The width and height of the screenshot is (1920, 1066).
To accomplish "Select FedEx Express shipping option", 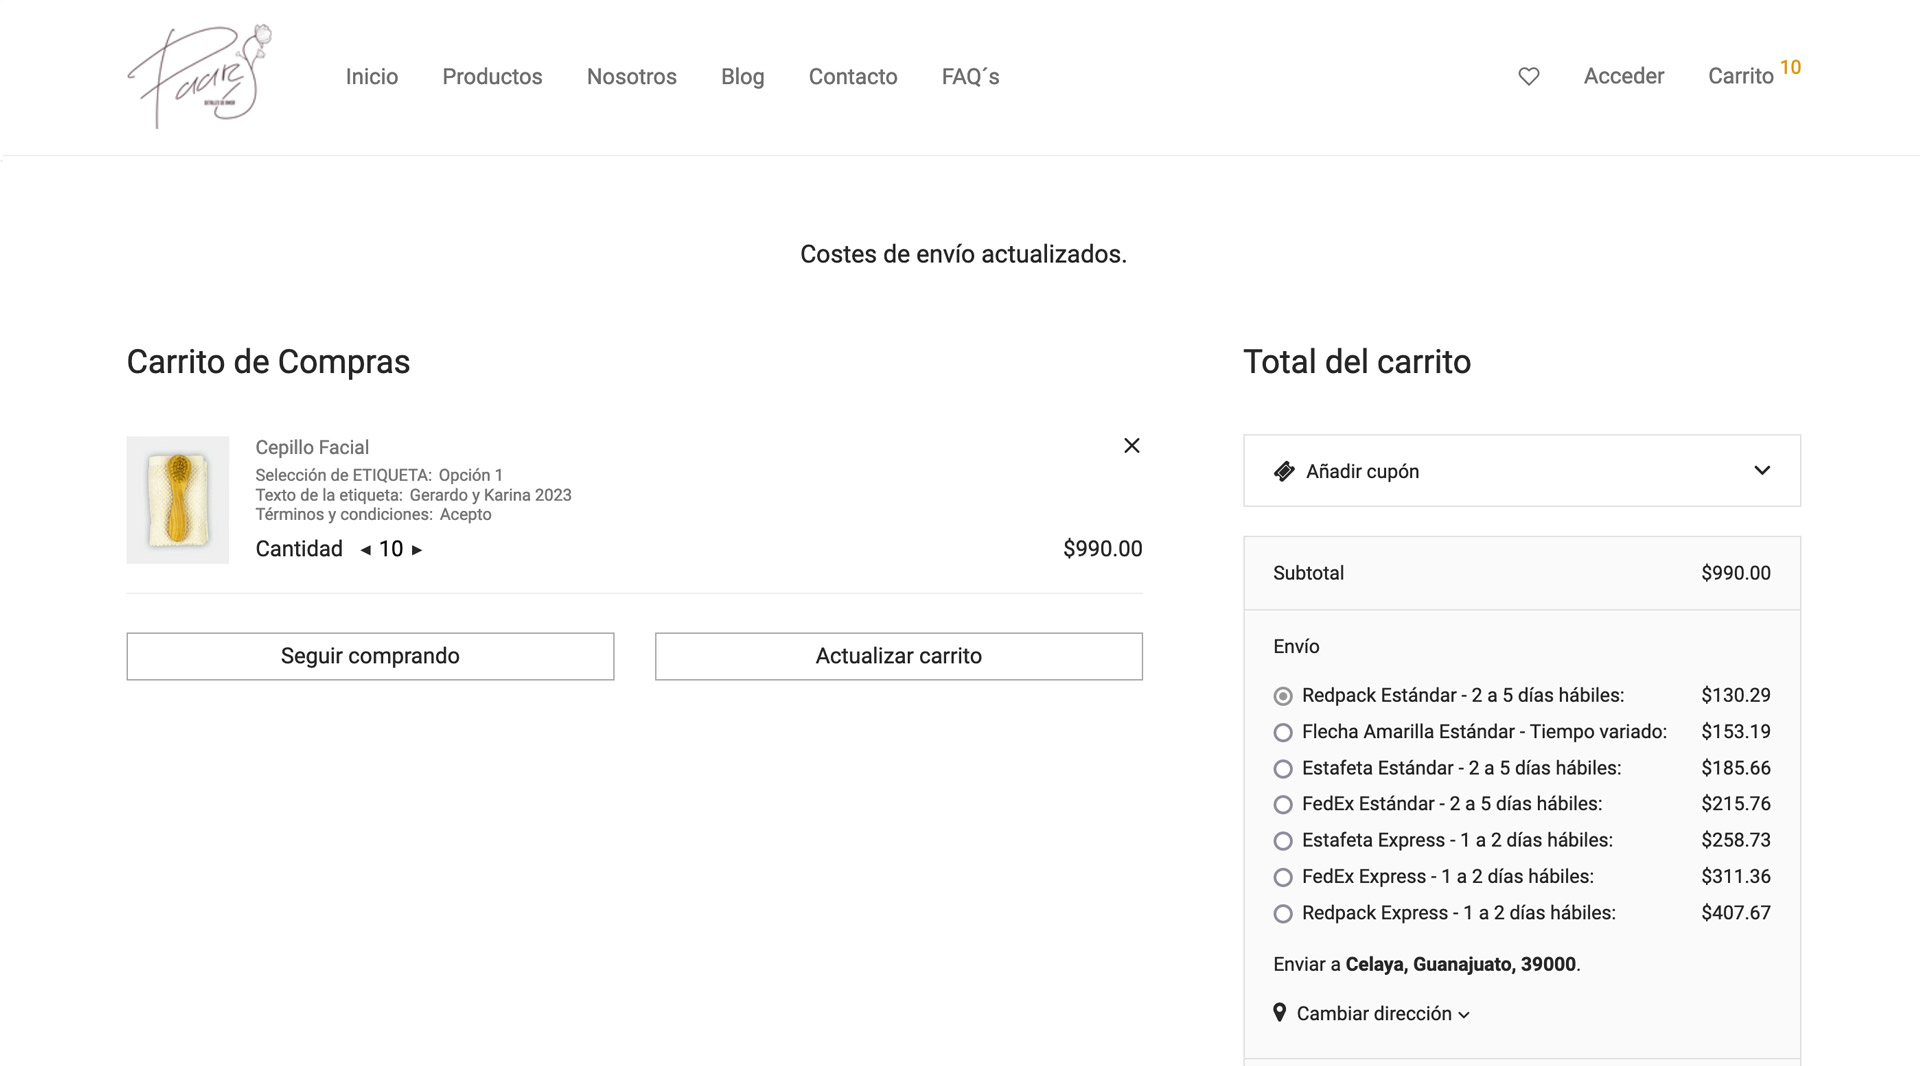I will pyautogui.click(x=1283, y=878).
